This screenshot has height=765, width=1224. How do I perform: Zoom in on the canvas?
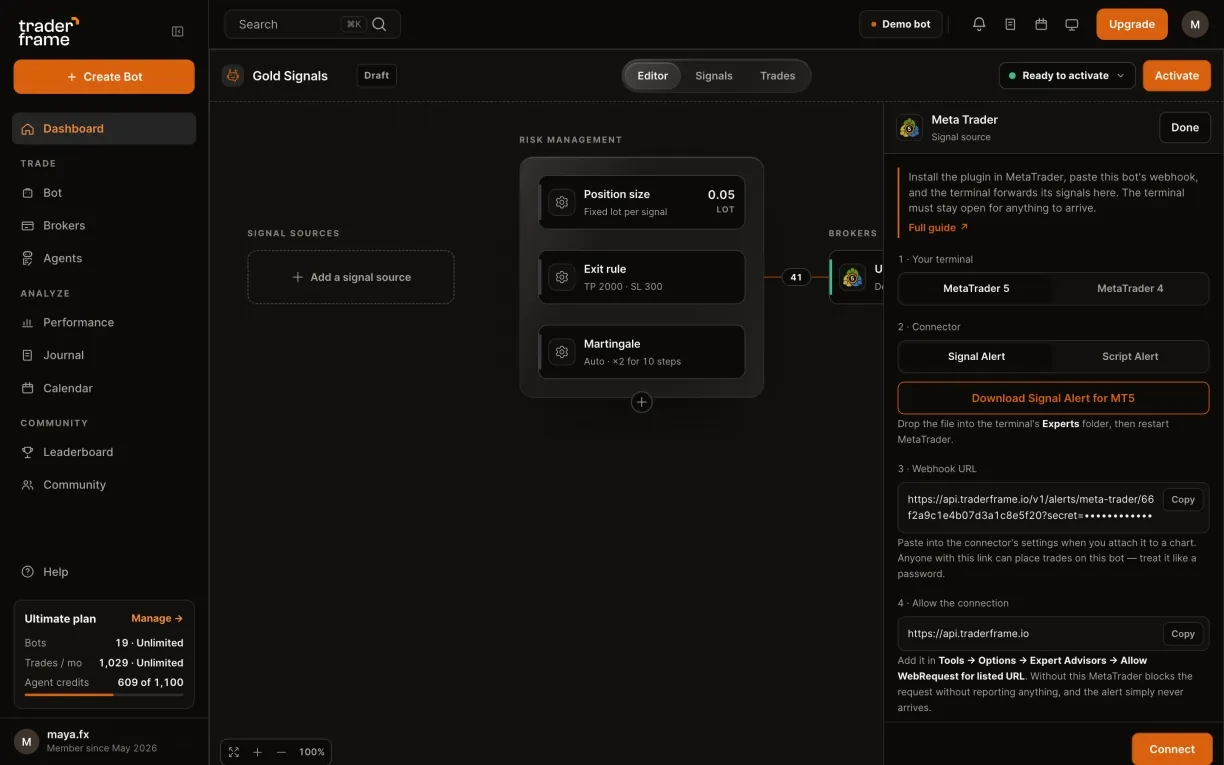pos(257,752)
